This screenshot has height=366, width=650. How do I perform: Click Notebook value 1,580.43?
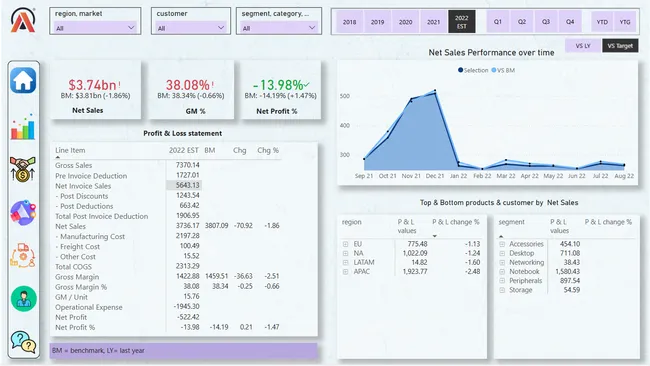pos(568,272)
